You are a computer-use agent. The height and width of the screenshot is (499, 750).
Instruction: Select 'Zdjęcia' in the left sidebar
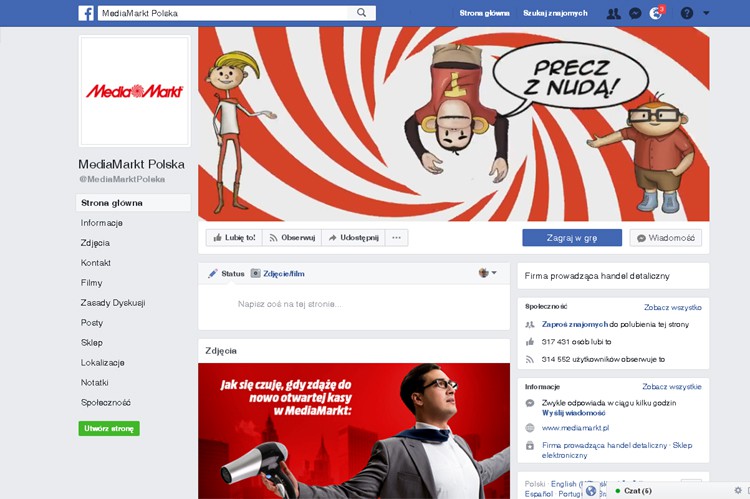tap(95, 243)
